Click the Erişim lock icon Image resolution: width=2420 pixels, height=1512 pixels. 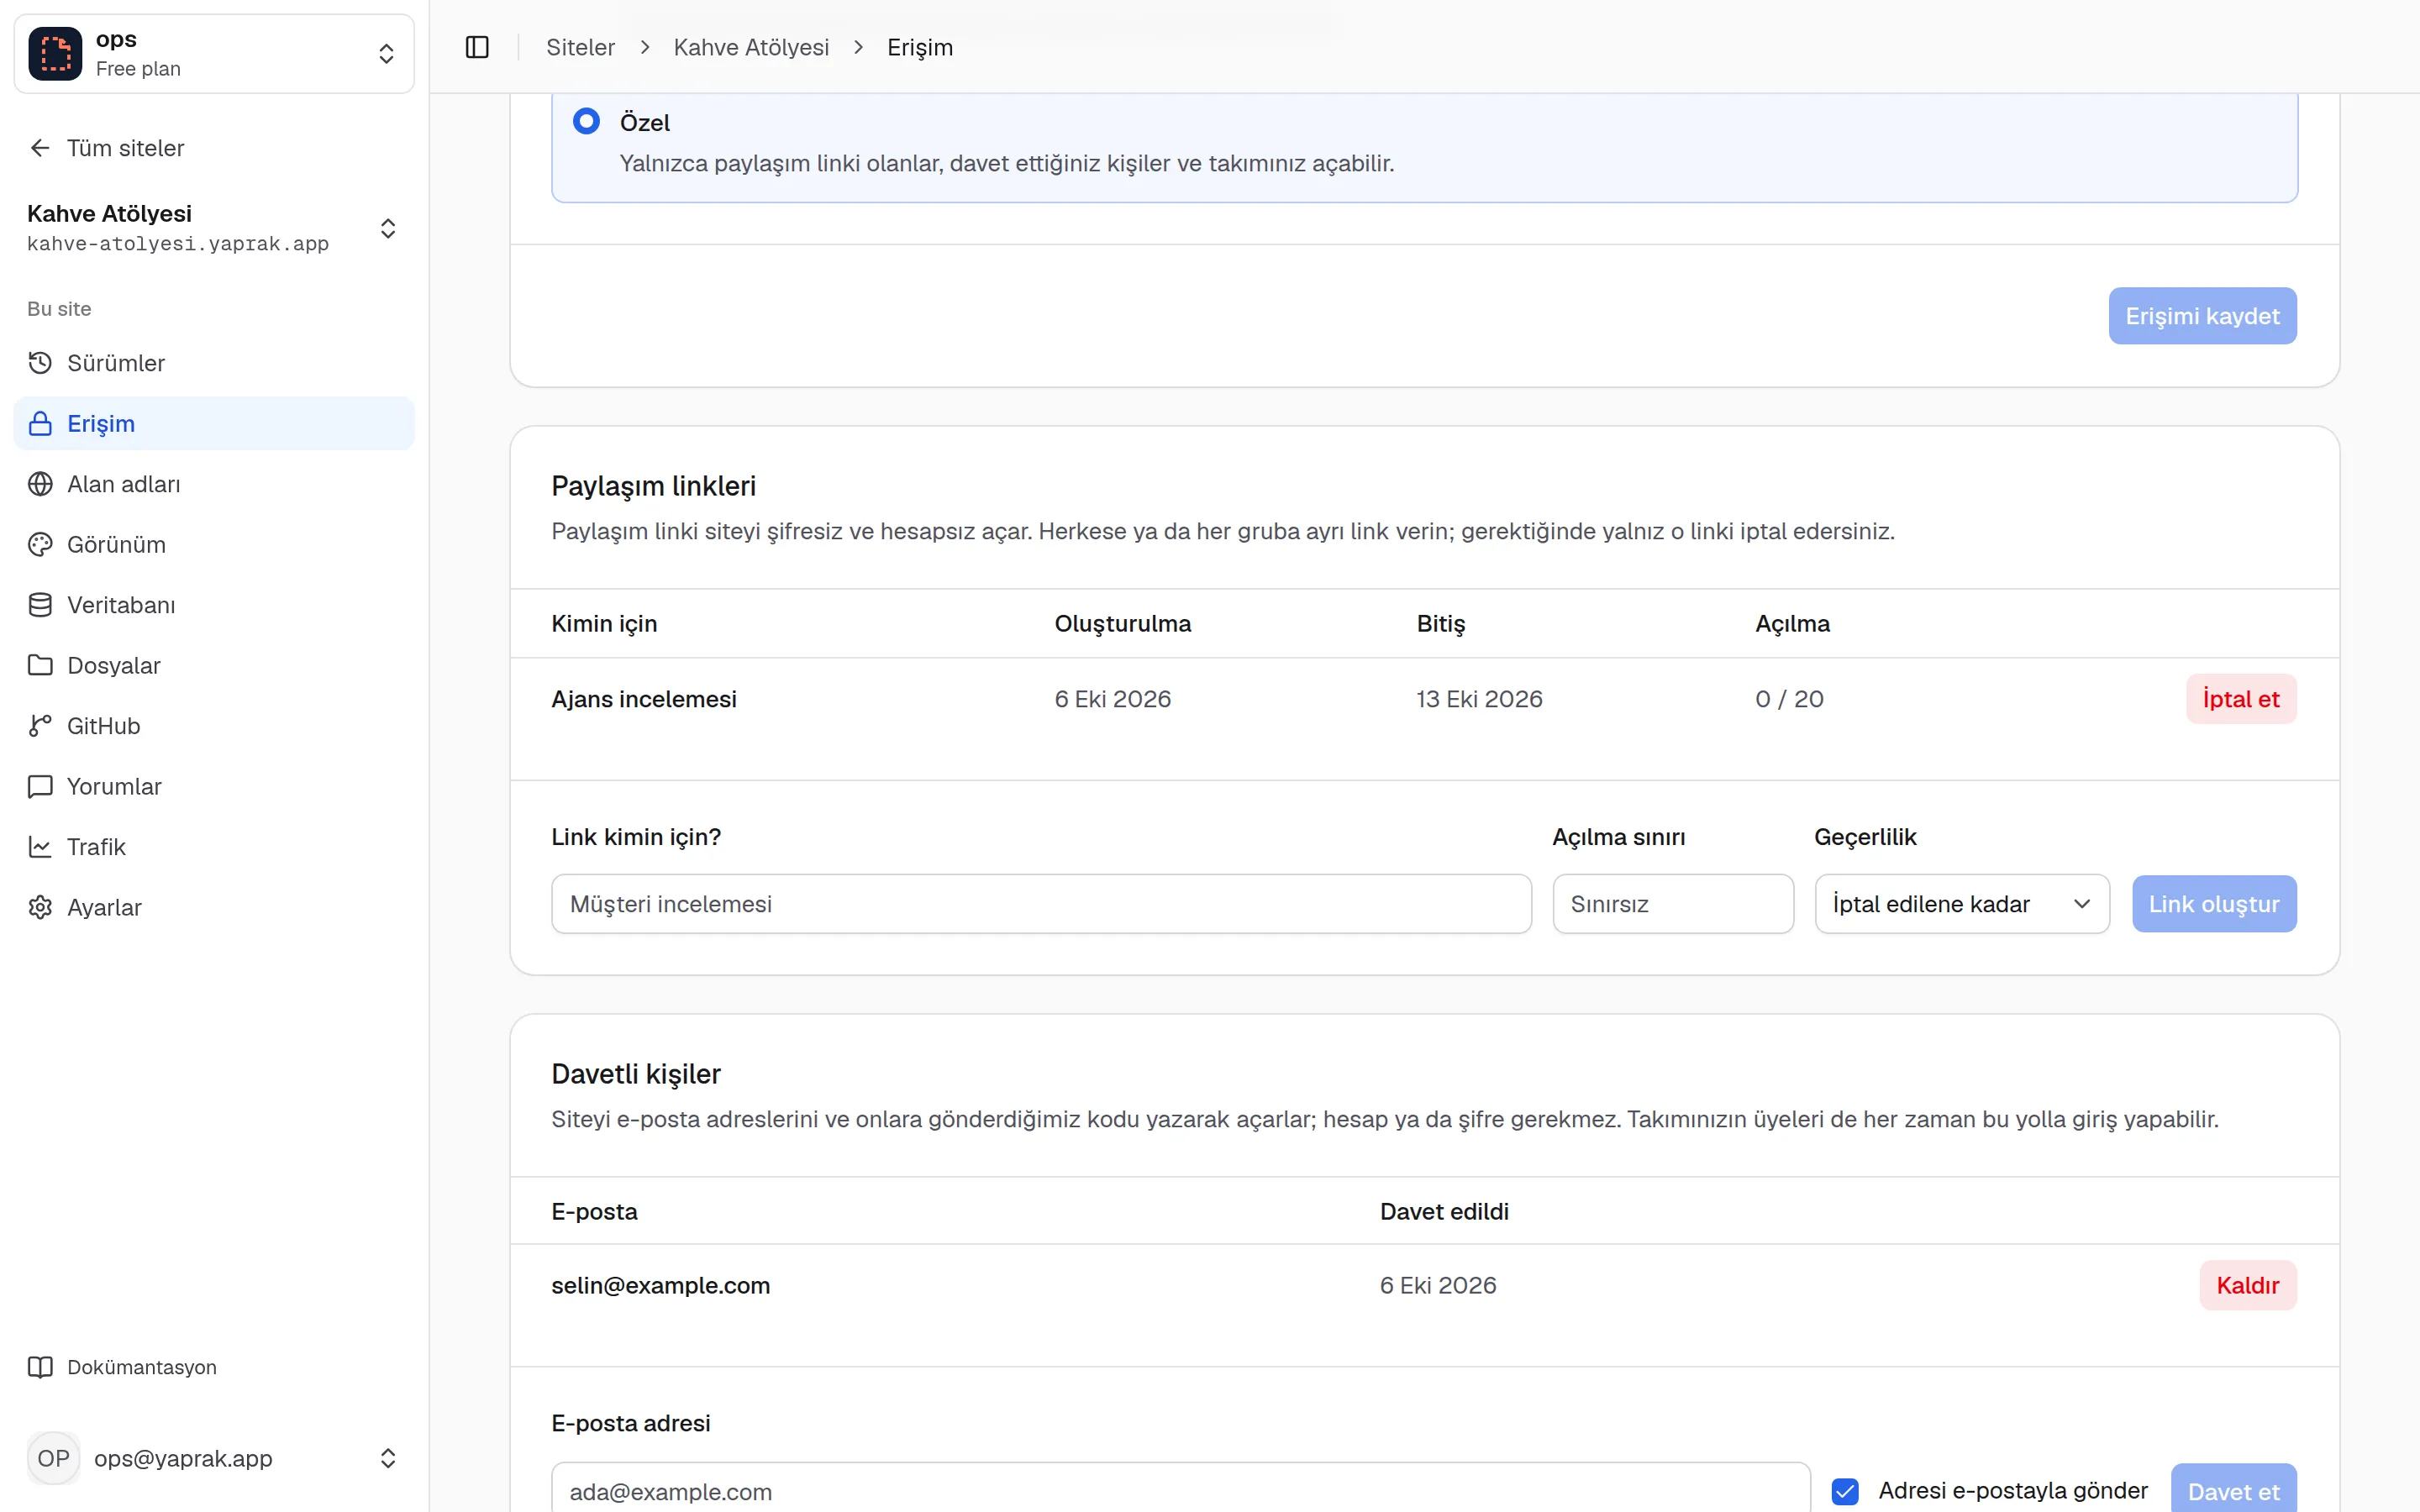[x=40, y=423]
